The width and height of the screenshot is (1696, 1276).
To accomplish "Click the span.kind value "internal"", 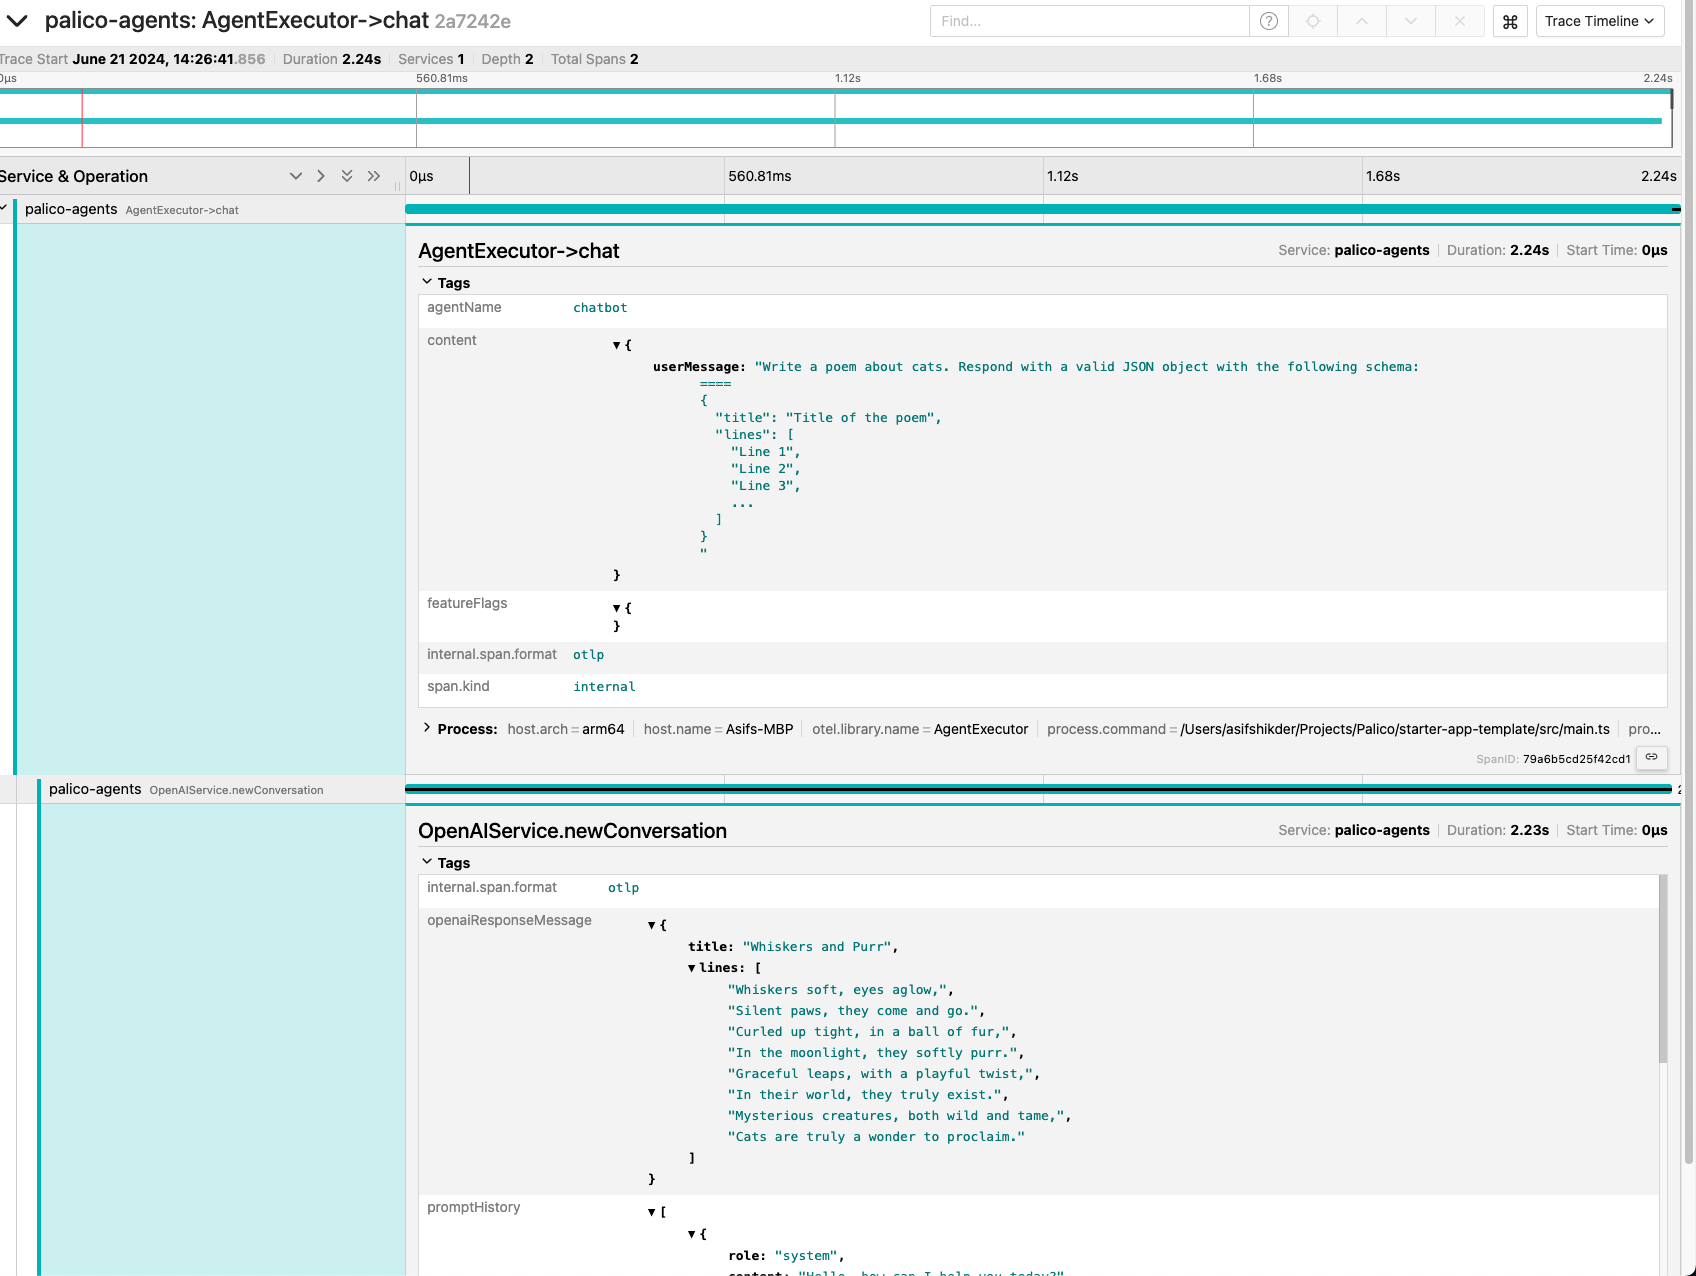I will [x=604, y=687].
